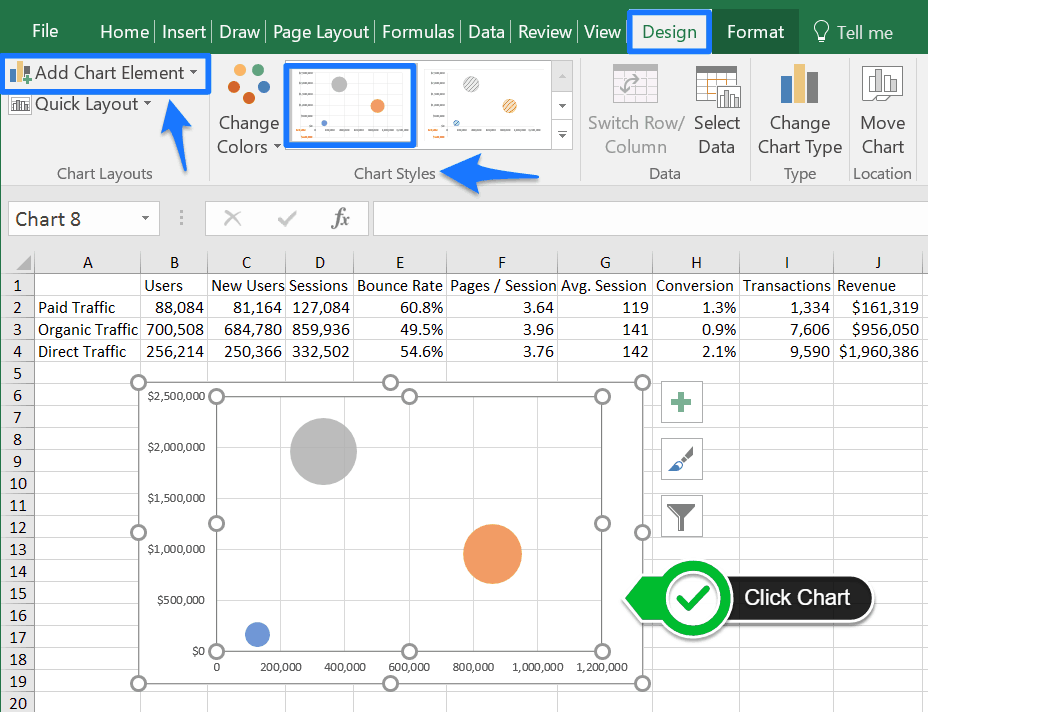The width and height of the screenshot is (1062, 712).
Task: Open the Chart Styles brush icon beside chart
Action: pyautogui.click(x=681, y=459)
